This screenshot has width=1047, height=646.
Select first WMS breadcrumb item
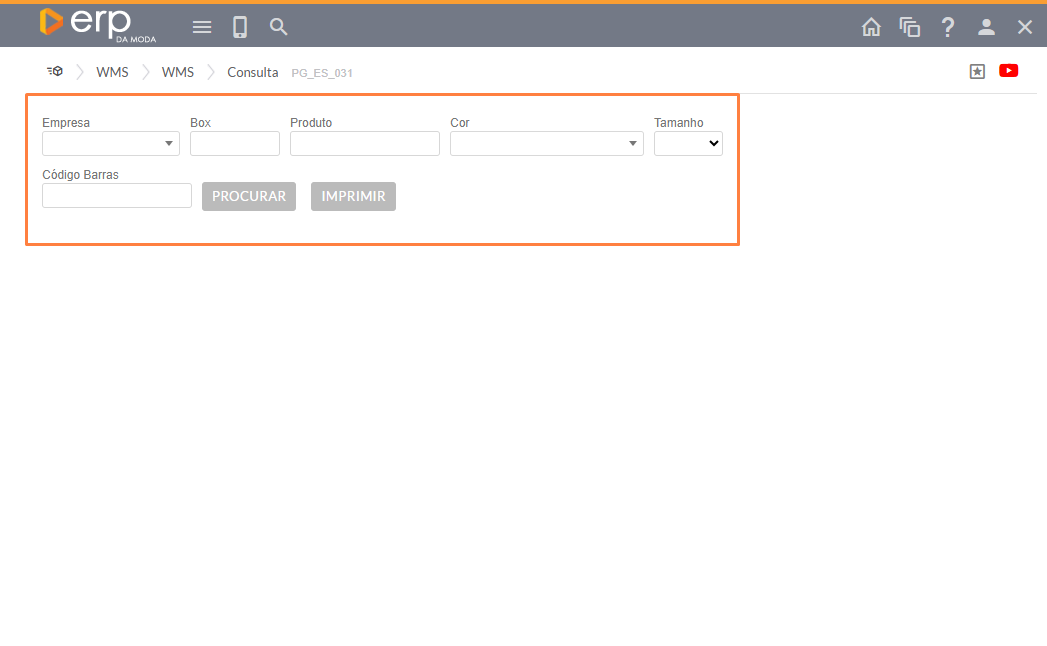click(x=112, y=72)
